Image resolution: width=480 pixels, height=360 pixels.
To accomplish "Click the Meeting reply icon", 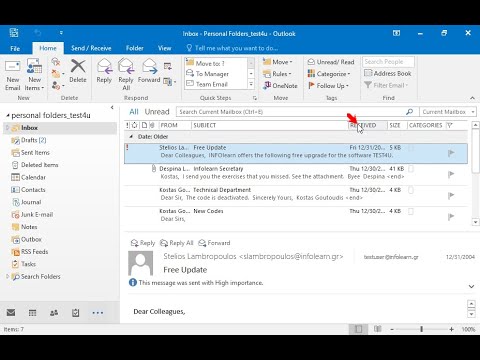I will (x=168, y=66).
